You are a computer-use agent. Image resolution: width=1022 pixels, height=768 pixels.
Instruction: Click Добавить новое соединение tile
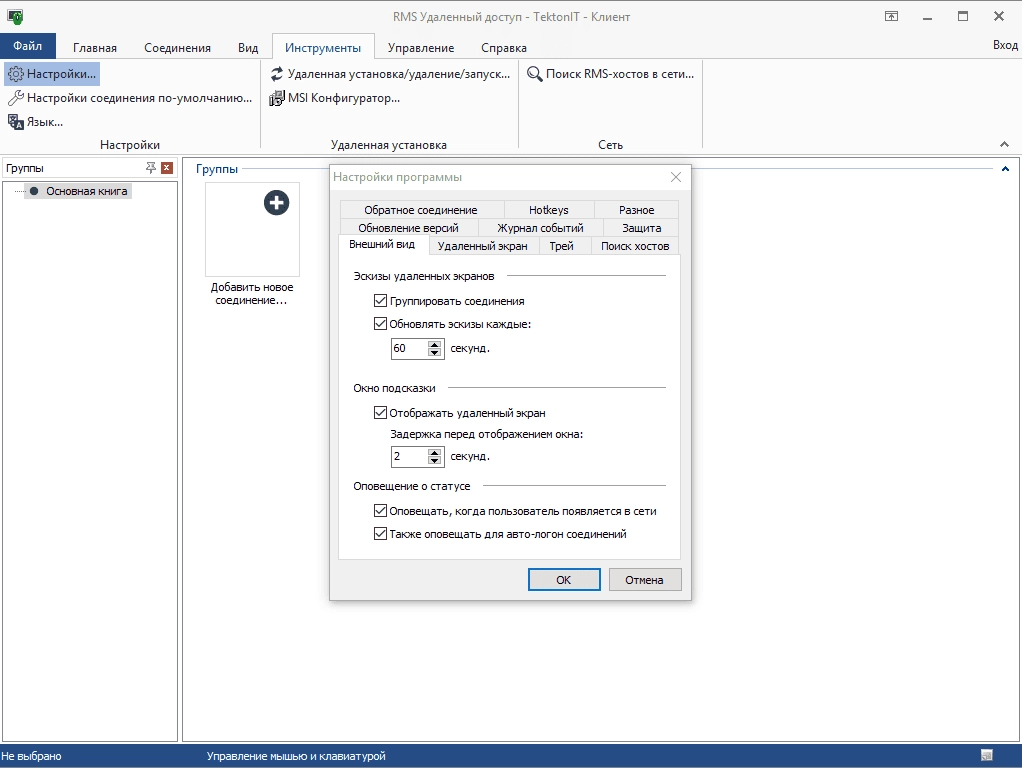point(252,245)
